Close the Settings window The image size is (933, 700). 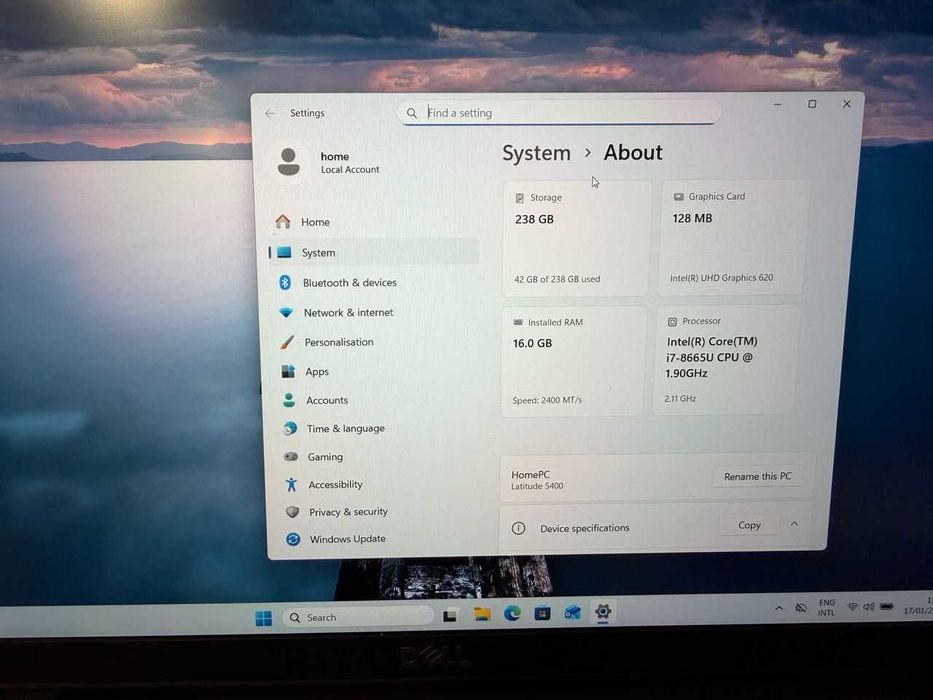coord(847,104)
